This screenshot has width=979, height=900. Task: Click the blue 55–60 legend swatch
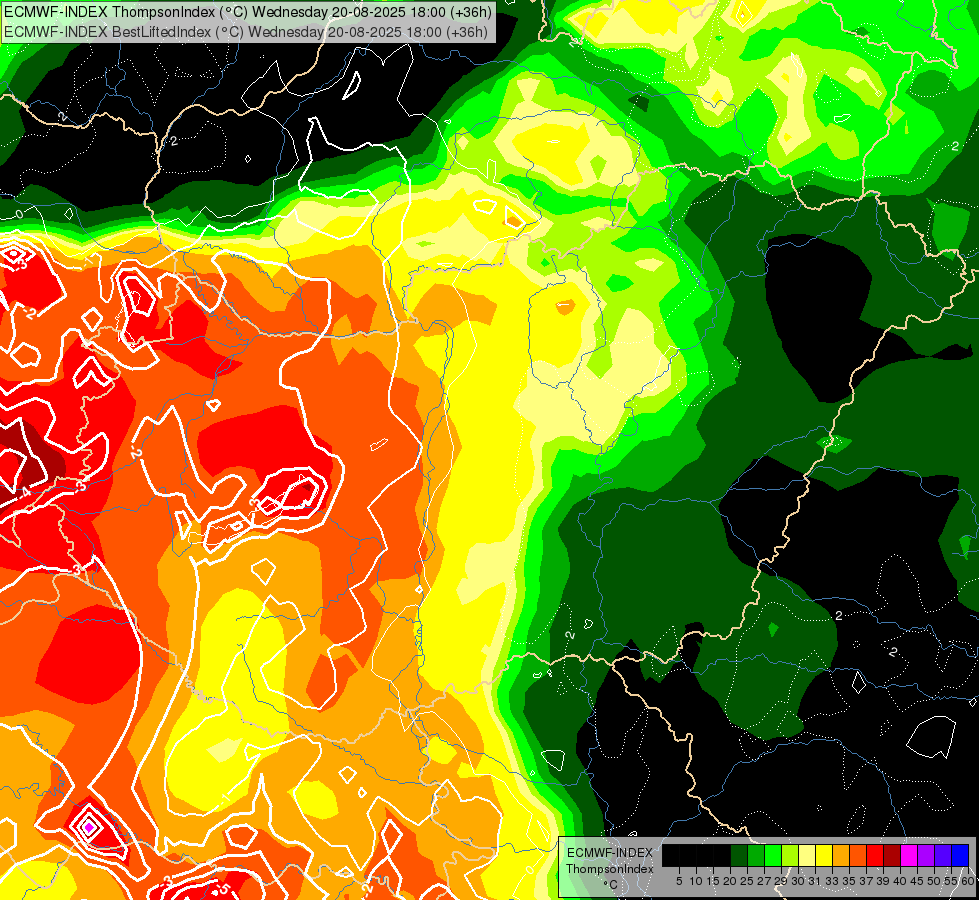(x=960, y=856)
